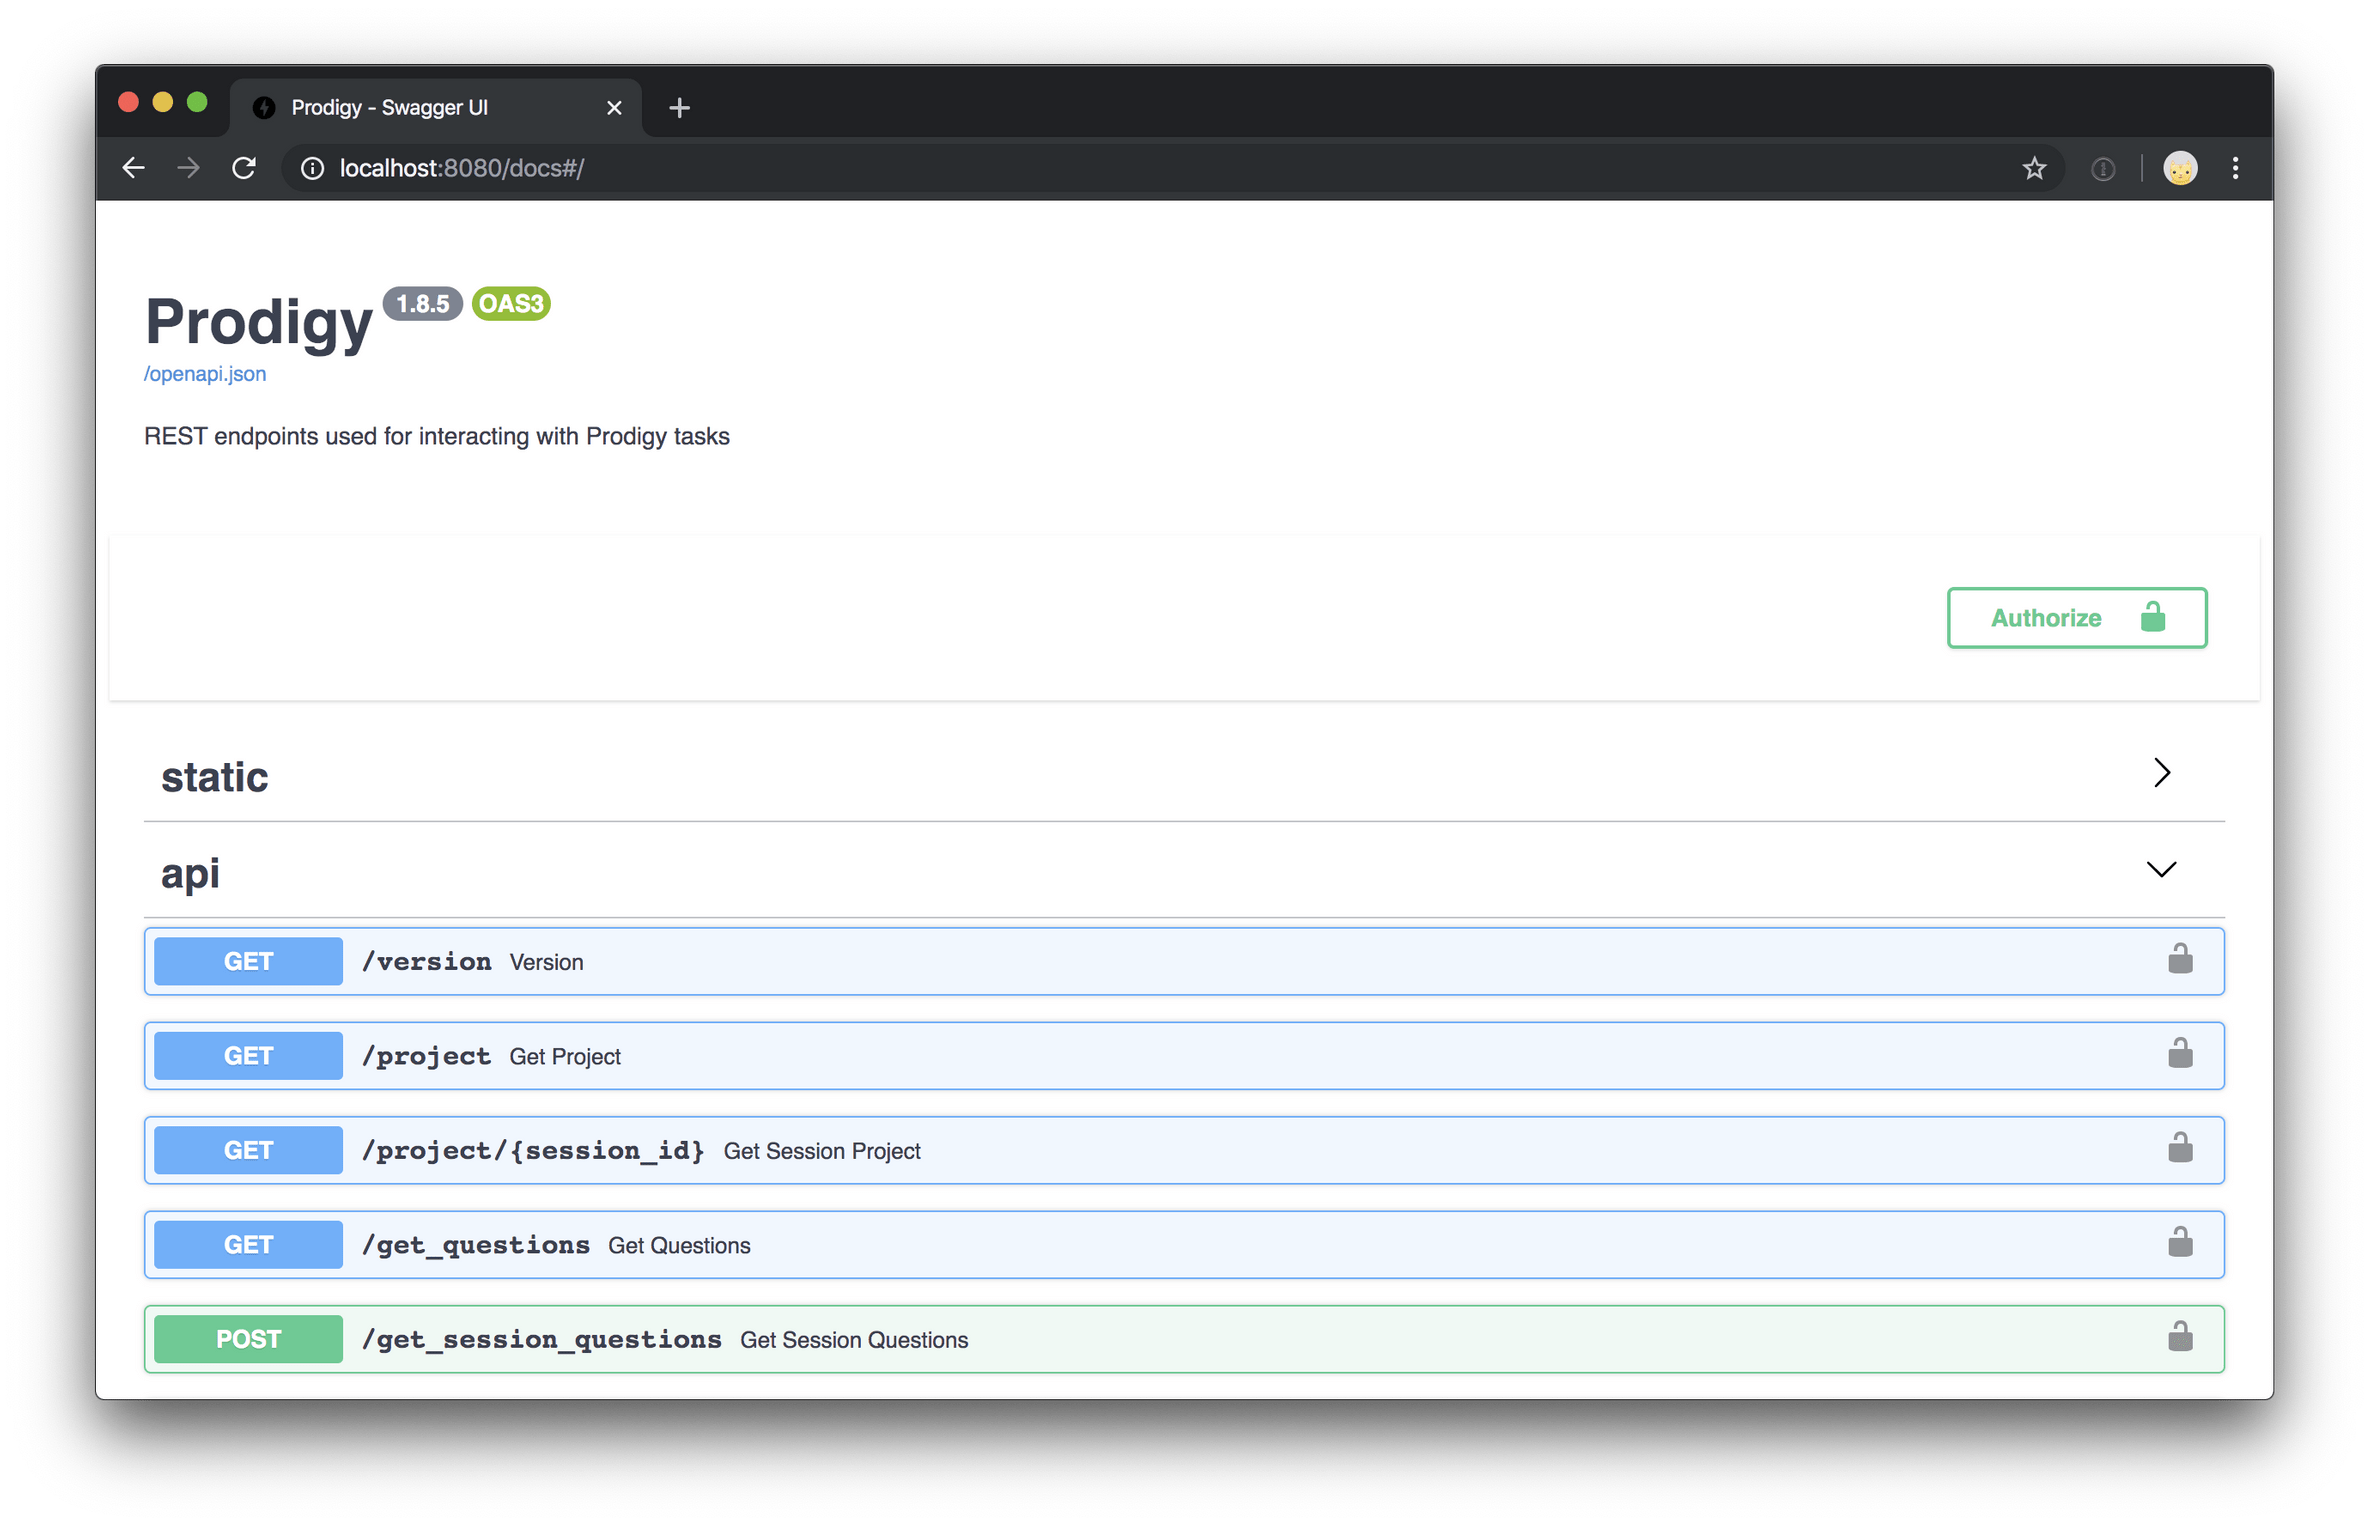The height and width of the screenshot is (1527, 2370).
Task: Bookmark this page with the star icon
Action: 2034,168
